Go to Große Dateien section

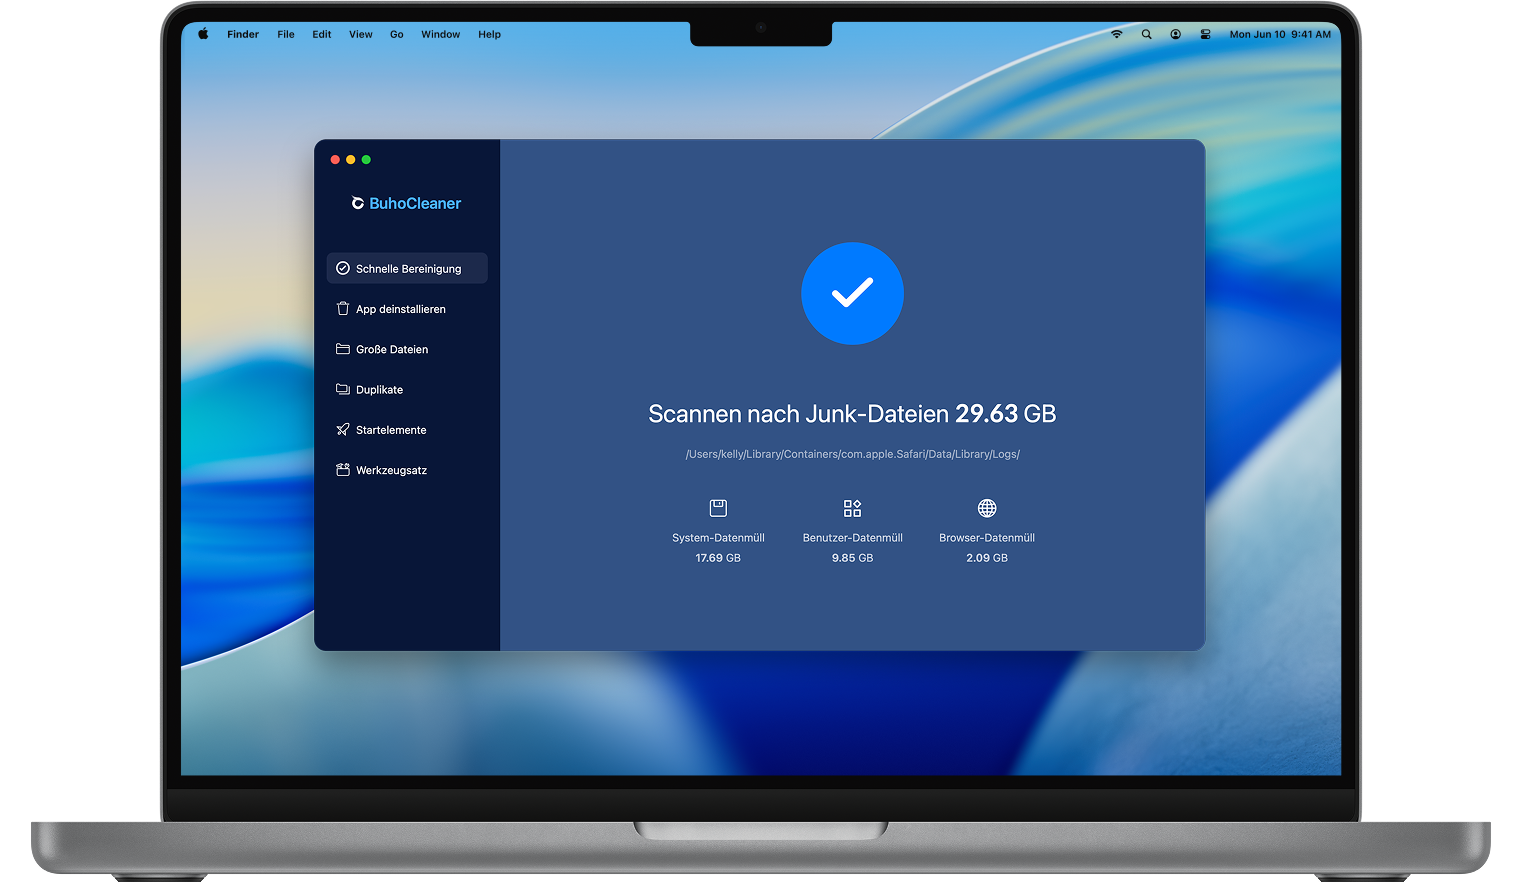[391, 349]
